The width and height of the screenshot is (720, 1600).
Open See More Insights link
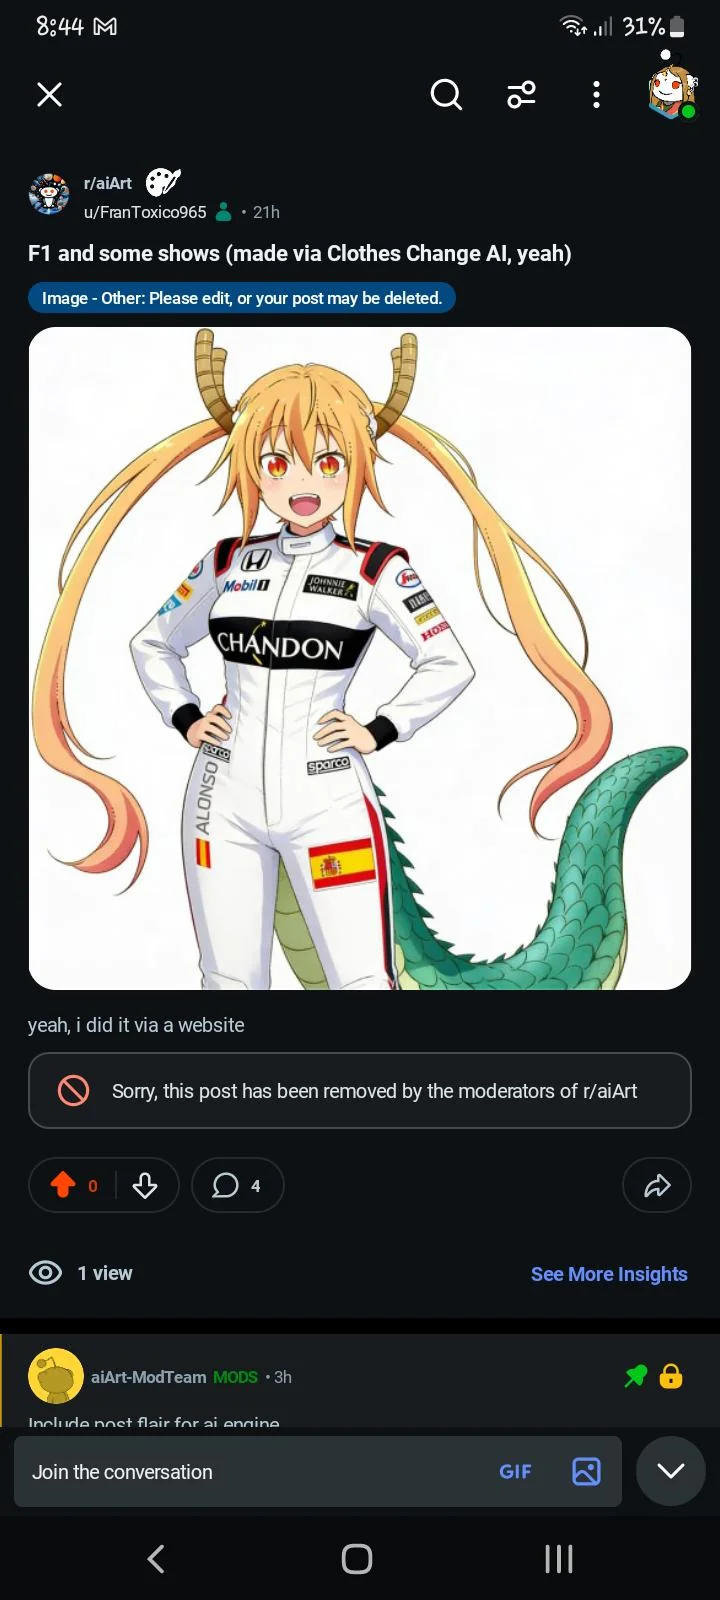click(609, 1274)
